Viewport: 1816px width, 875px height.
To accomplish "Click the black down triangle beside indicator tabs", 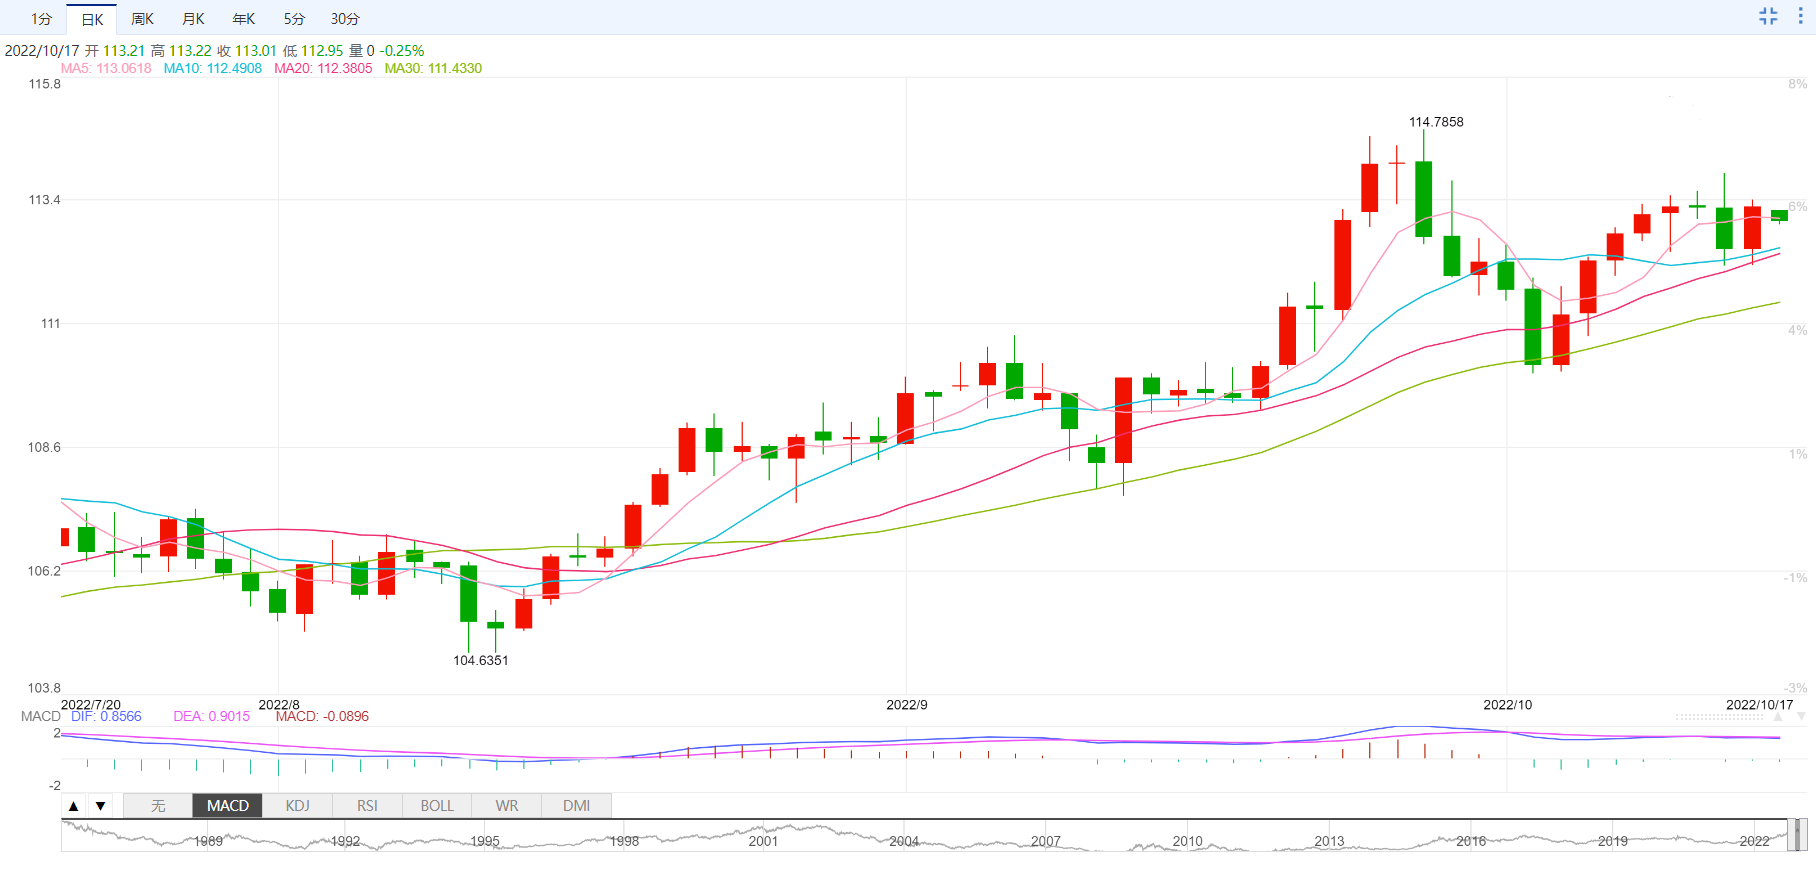I will 100,806.
